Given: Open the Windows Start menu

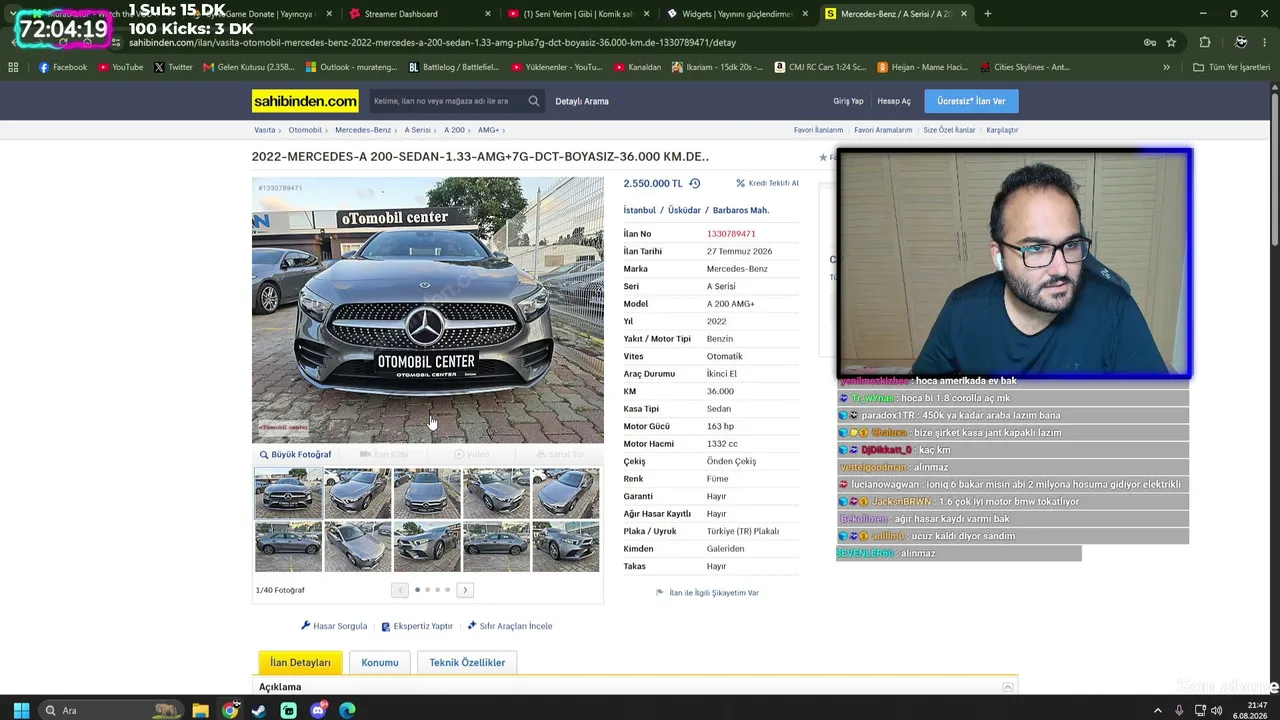Looking at the screenshot, I should coord(21,710).
